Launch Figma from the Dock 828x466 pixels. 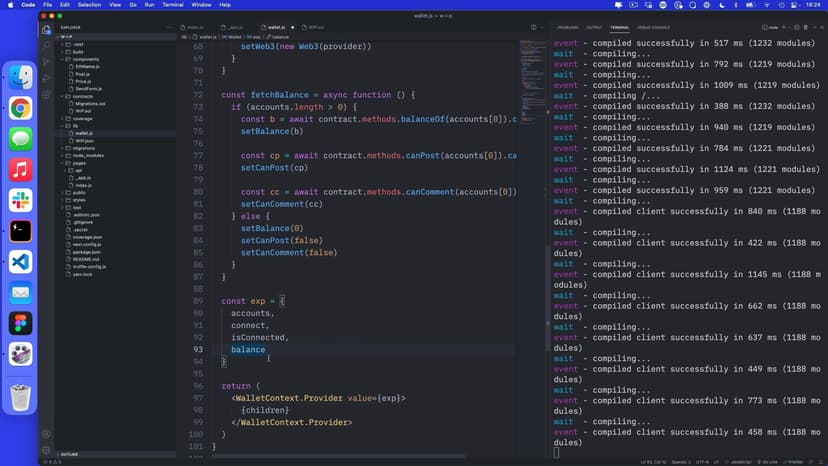(x=20, y=323)
